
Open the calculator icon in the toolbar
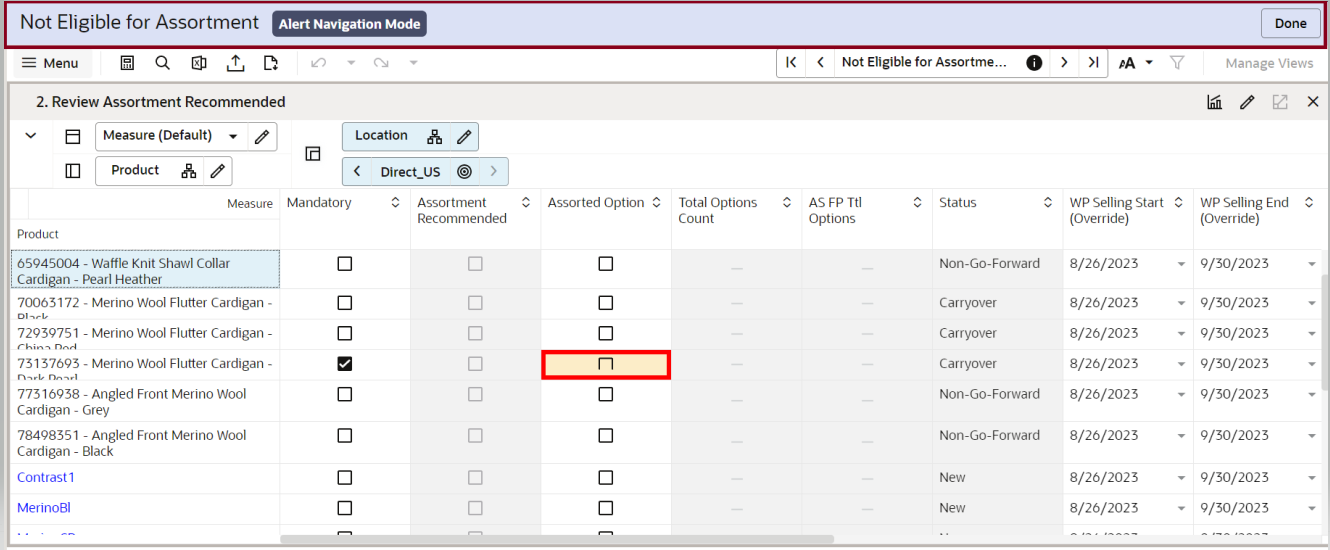click(x=127, y=63)
